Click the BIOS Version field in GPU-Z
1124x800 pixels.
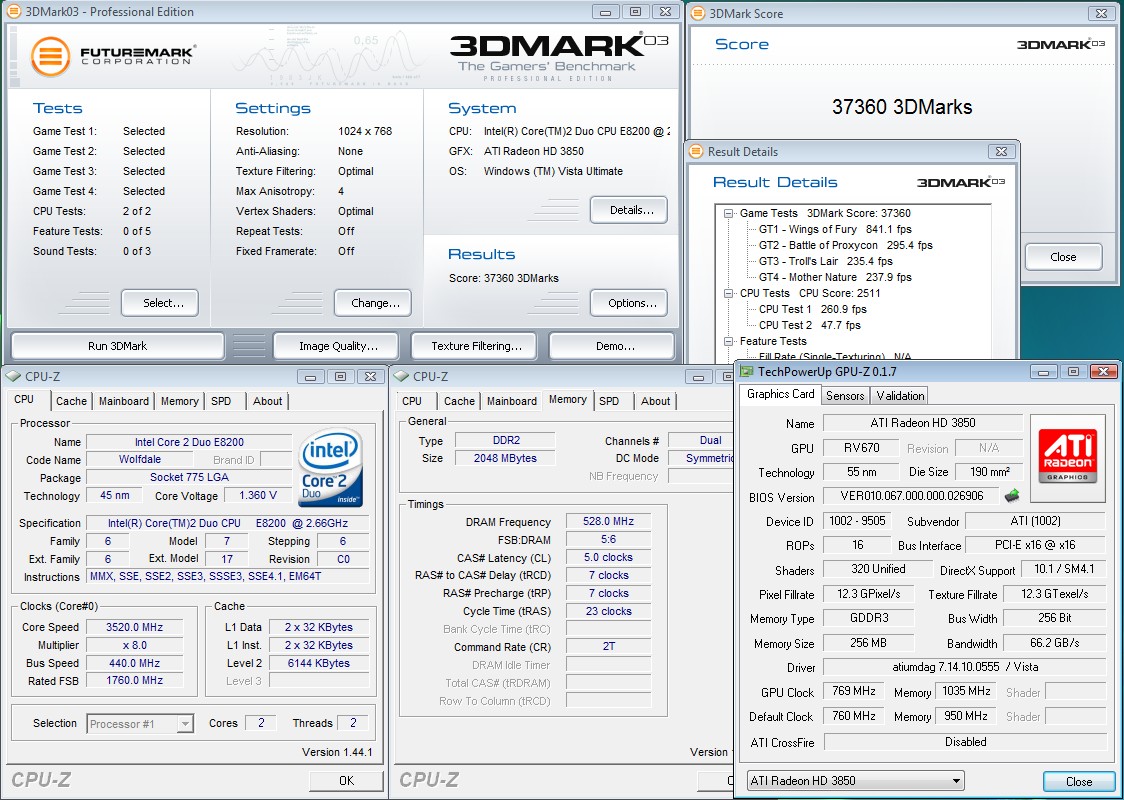911,496
